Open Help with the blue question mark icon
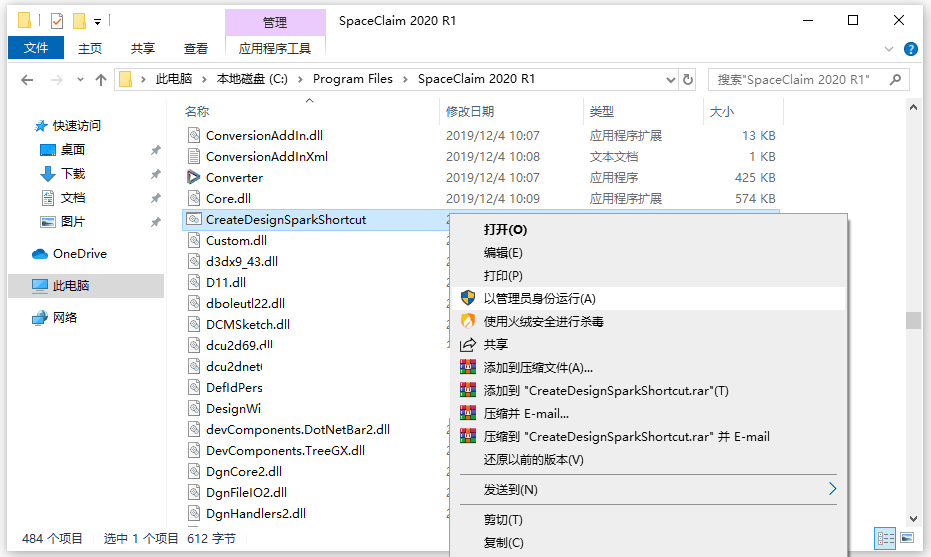Viewport: 931px width, 557px height. (x=910, y=49)
